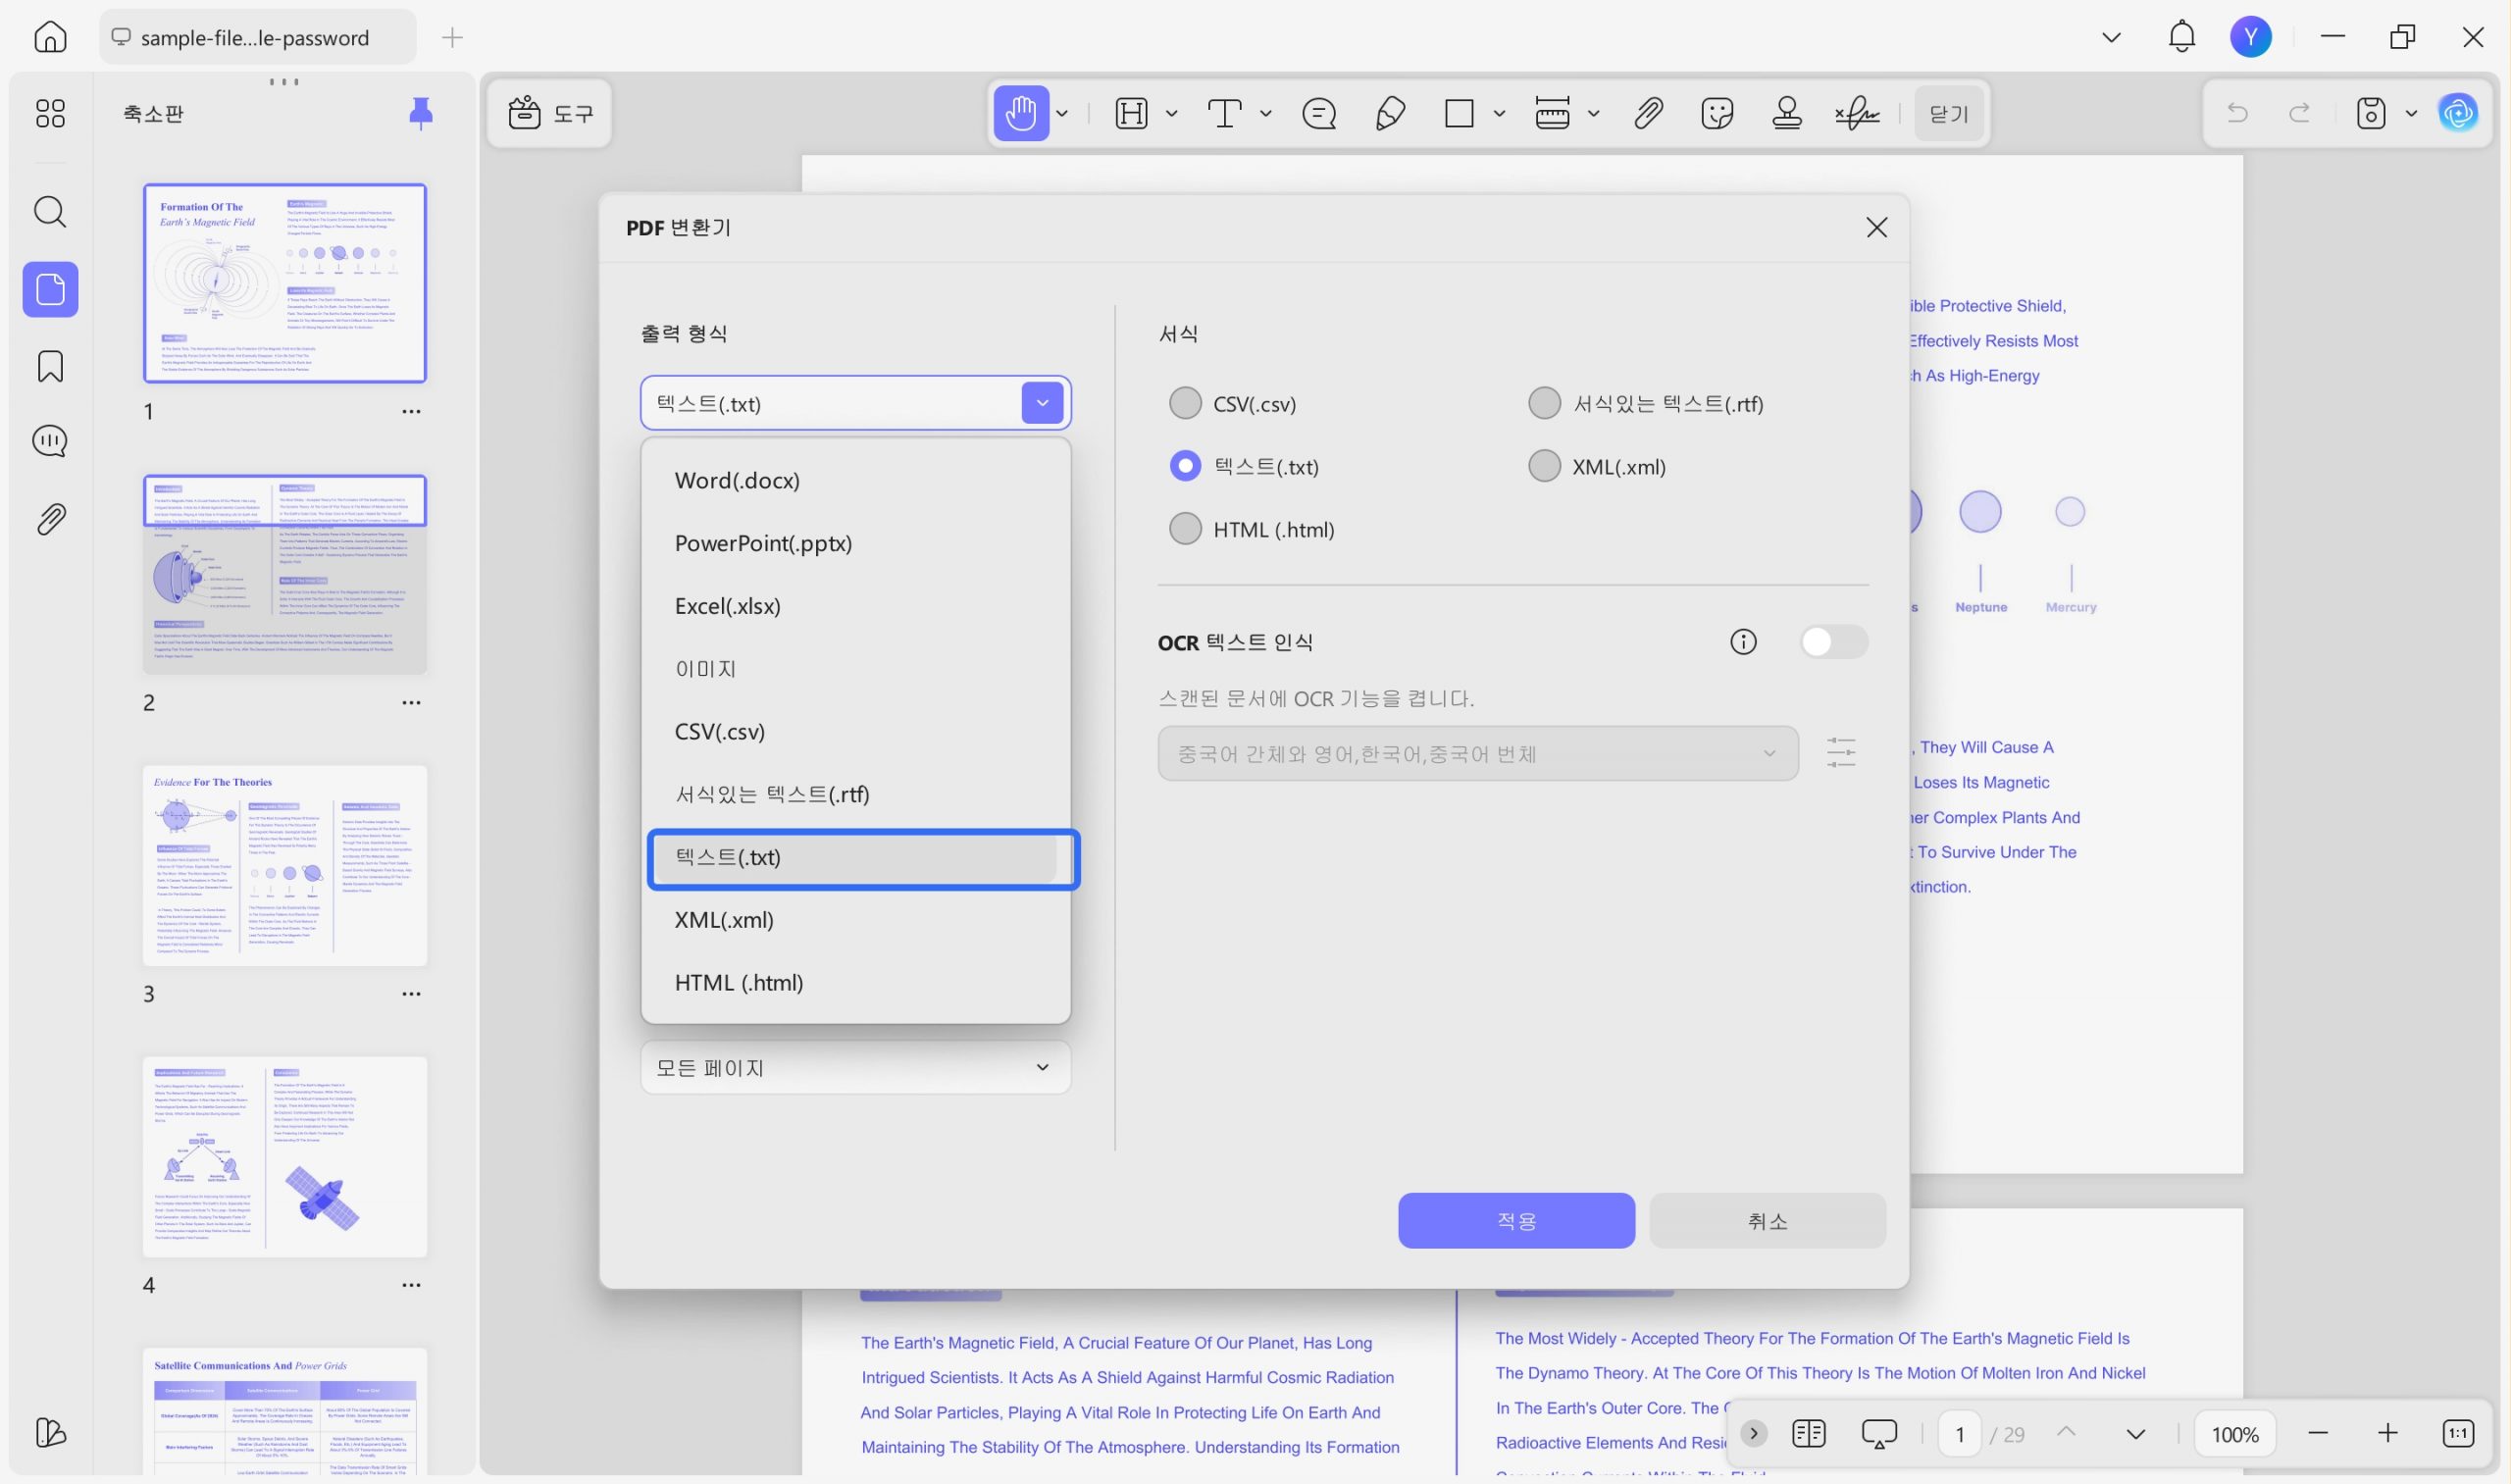Select the measurement ruler tool
Screen dimensions: 2511x1484
(x=1552, y=113)
